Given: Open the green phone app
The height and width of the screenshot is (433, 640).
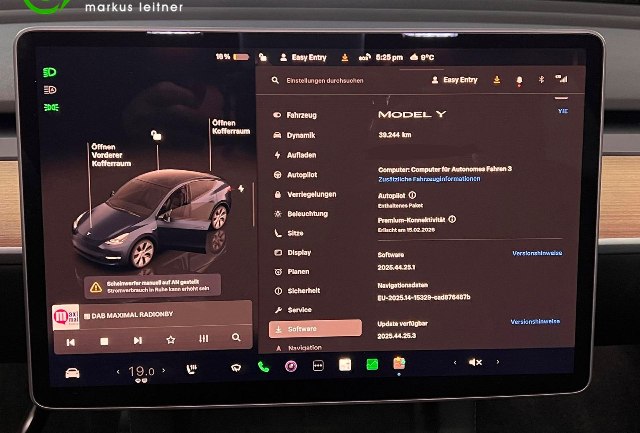Looking at the screenshot, I should (264, 367).
